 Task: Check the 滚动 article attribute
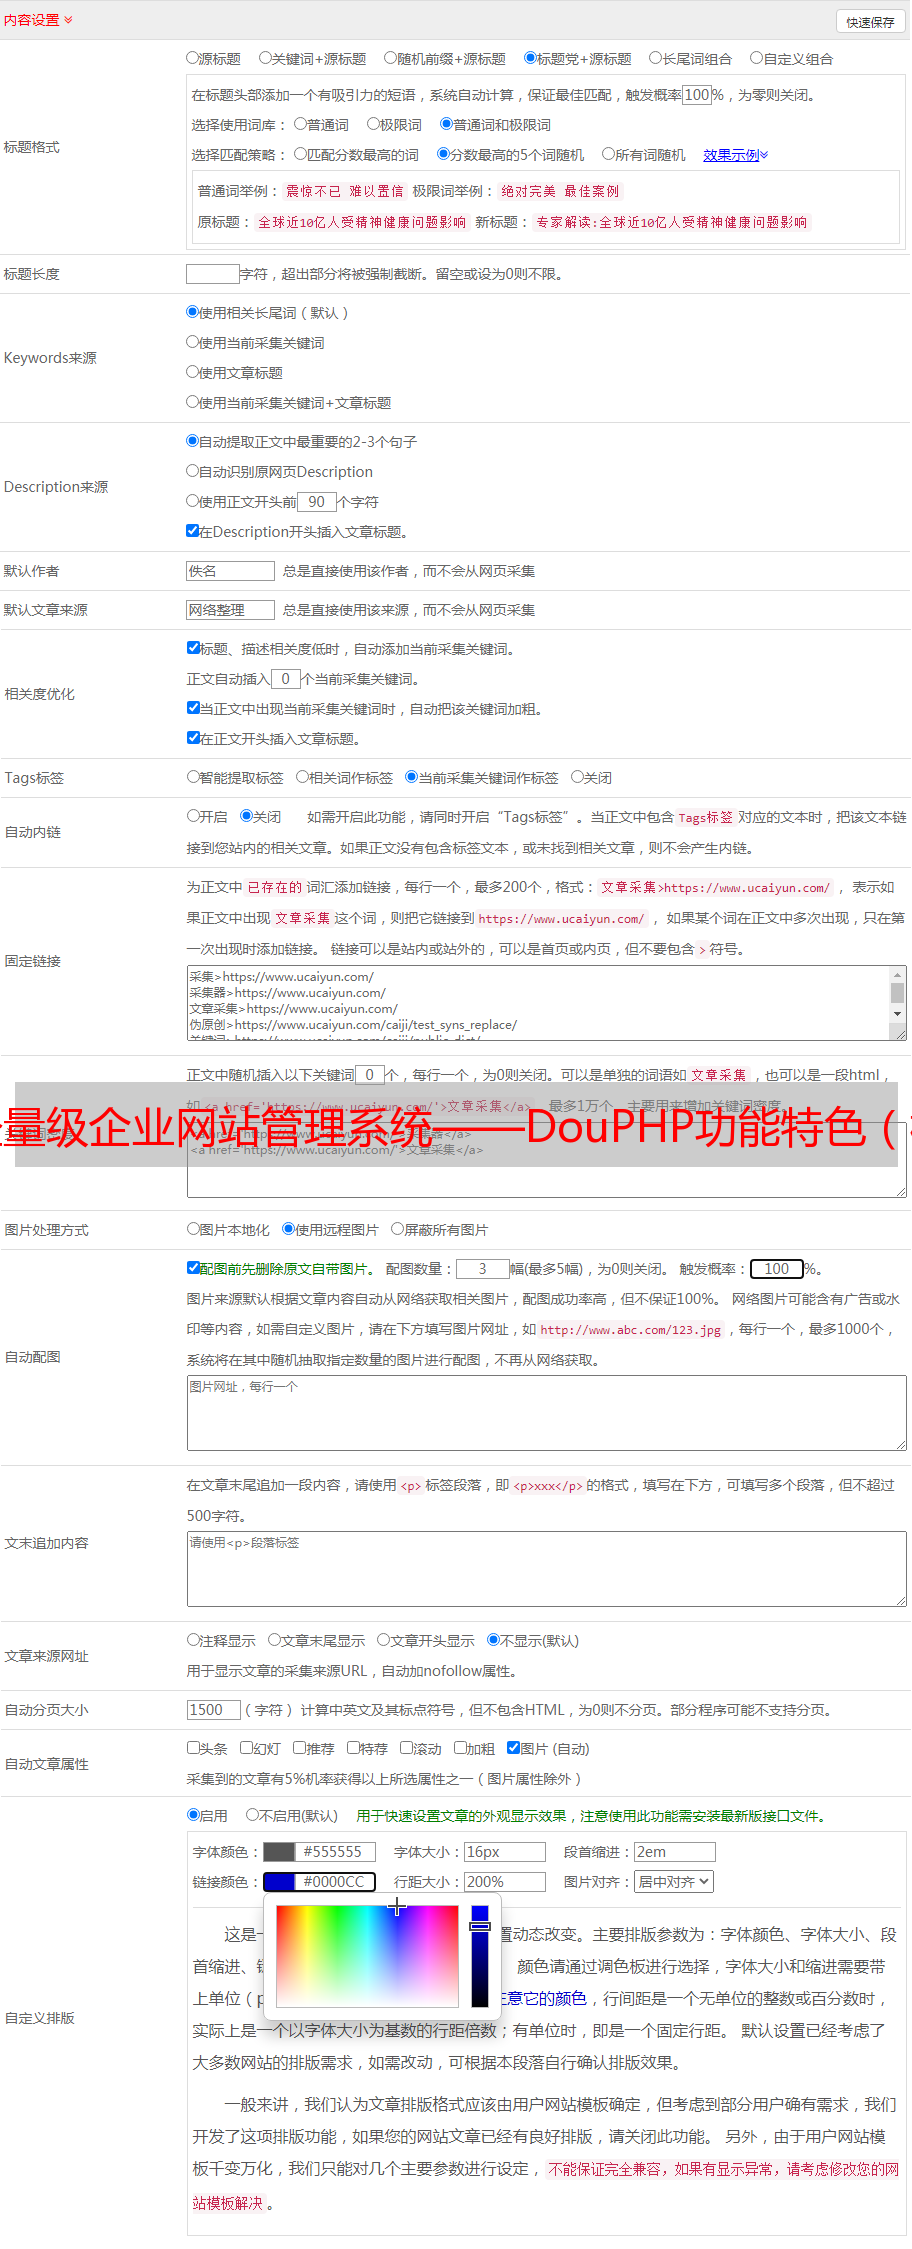(x=407, y=1748)
